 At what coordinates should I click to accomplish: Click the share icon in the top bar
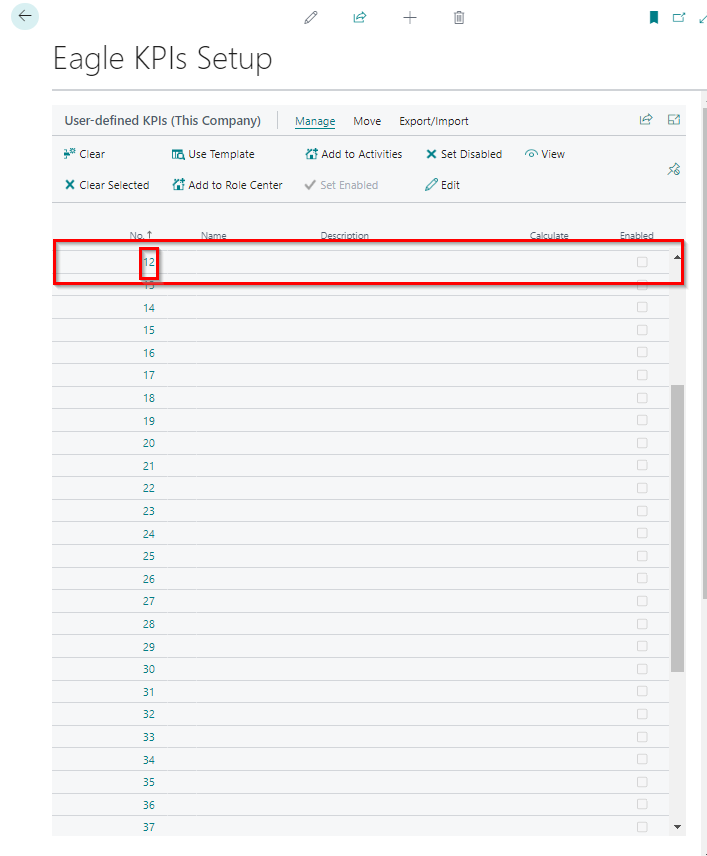click(x=360, y=18)
